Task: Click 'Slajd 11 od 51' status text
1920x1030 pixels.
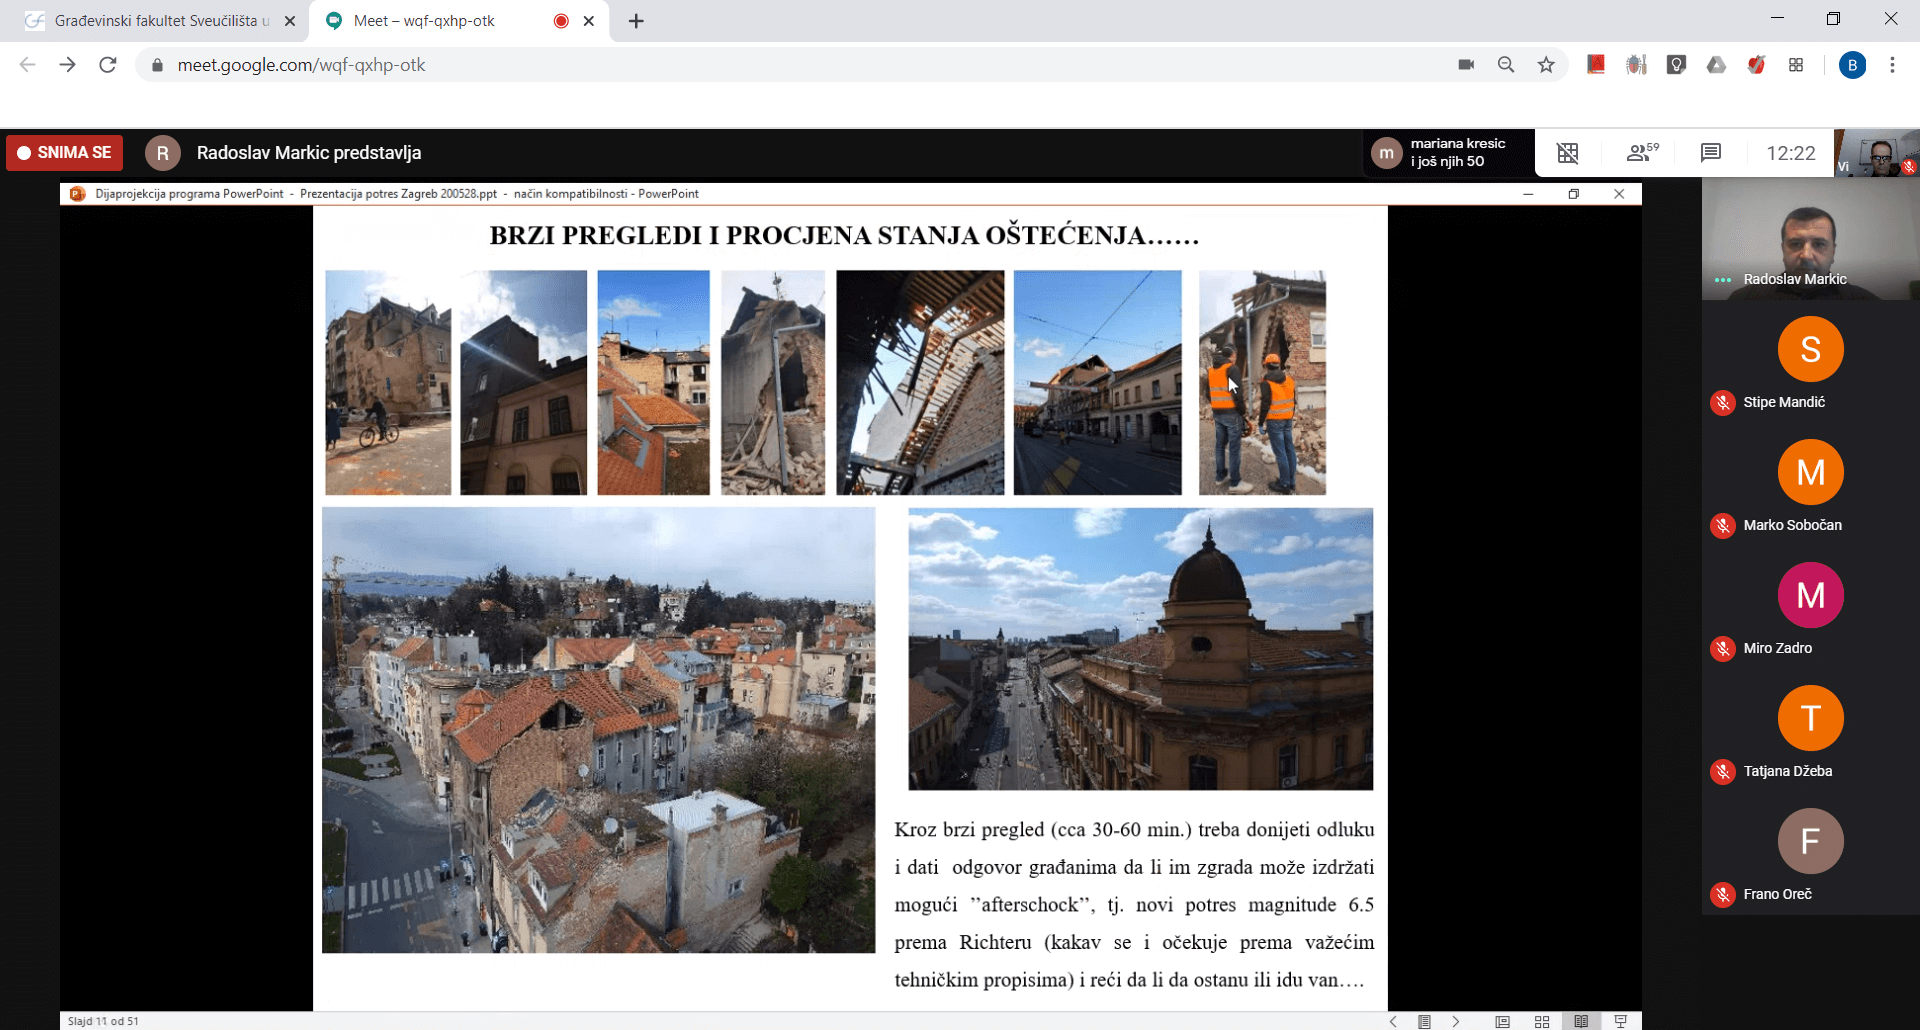Action: click(103, 1021)
